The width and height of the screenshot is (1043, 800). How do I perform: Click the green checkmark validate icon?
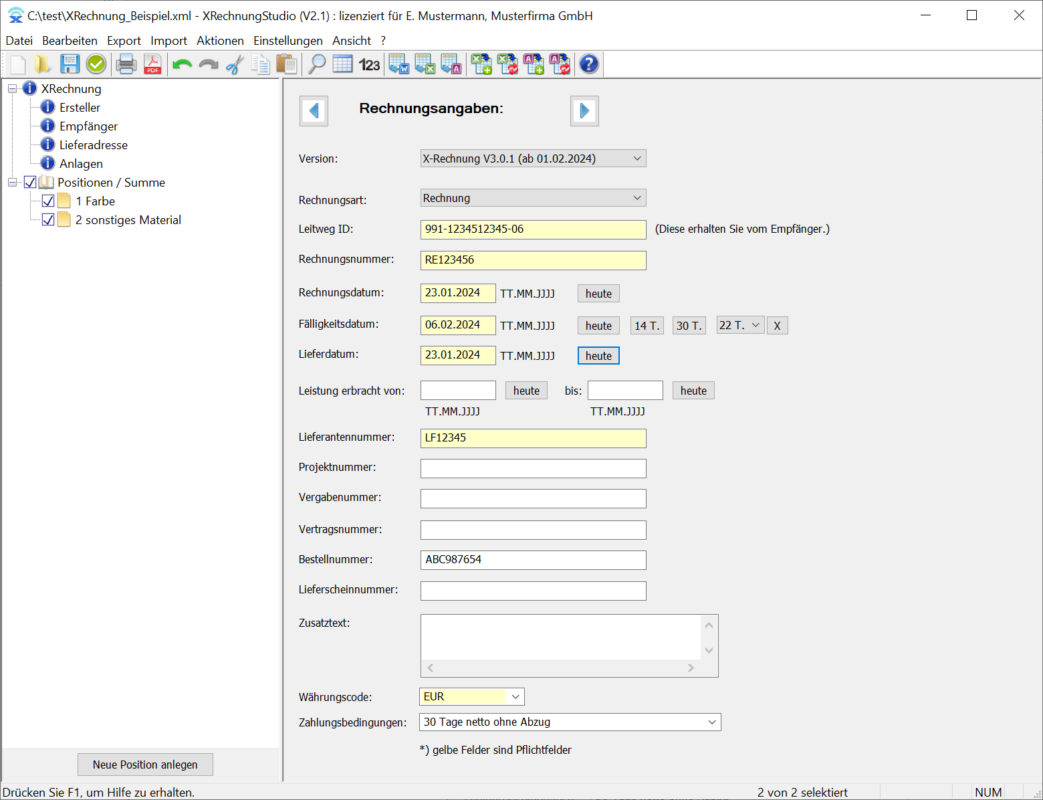tap(96, 65)
